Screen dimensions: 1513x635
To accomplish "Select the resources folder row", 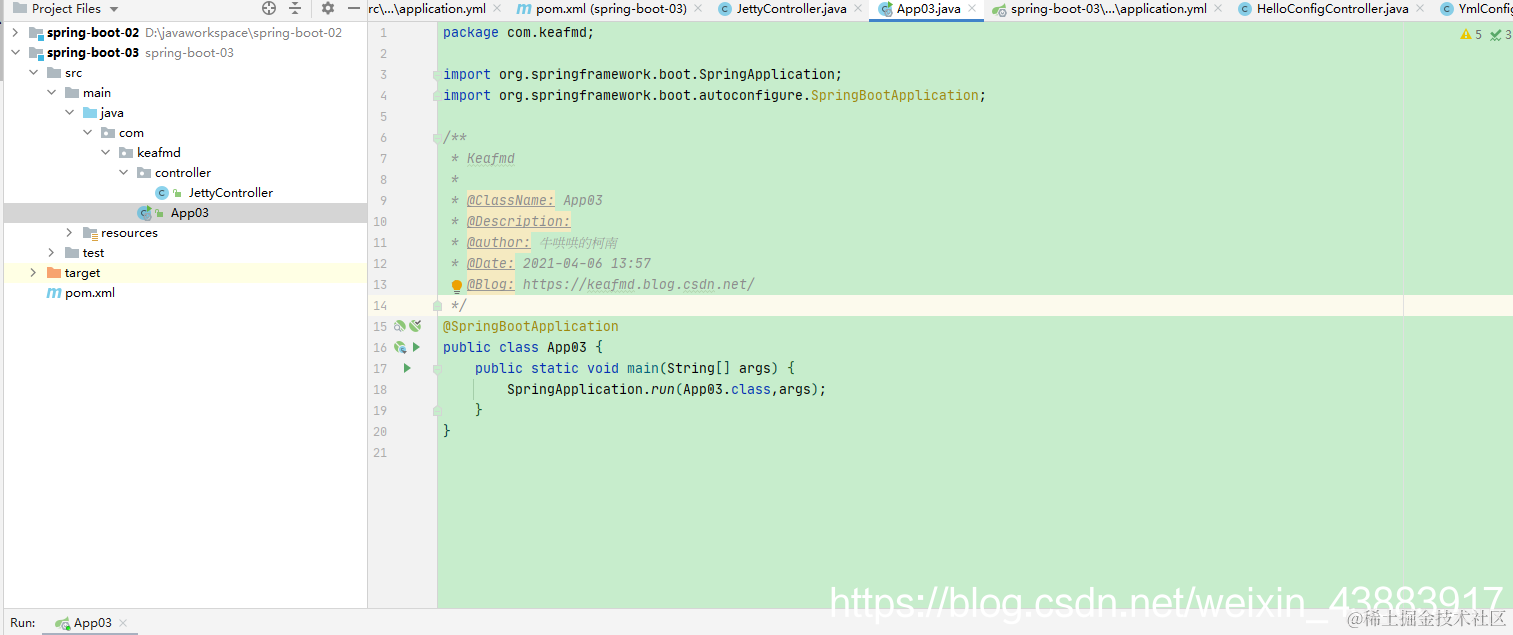I will click(x=186, y=233).
